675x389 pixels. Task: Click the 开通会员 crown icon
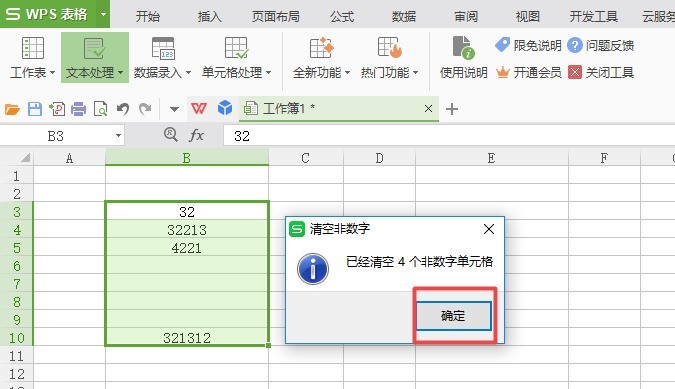(502, 72)
